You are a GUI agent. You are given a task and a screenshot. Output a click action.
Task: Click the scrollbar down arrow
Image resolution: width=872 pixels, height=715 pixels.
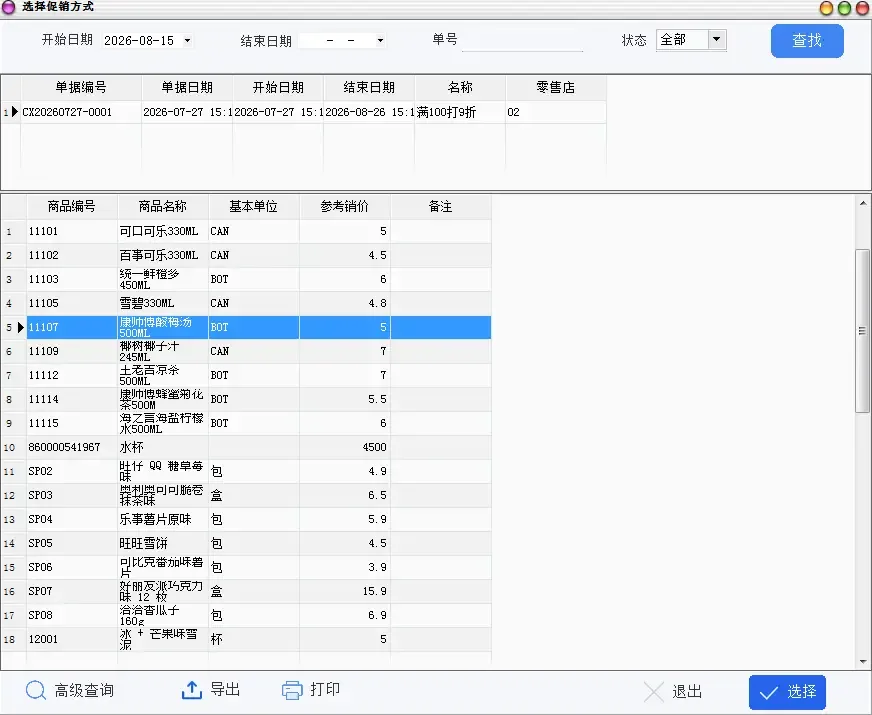863,662
